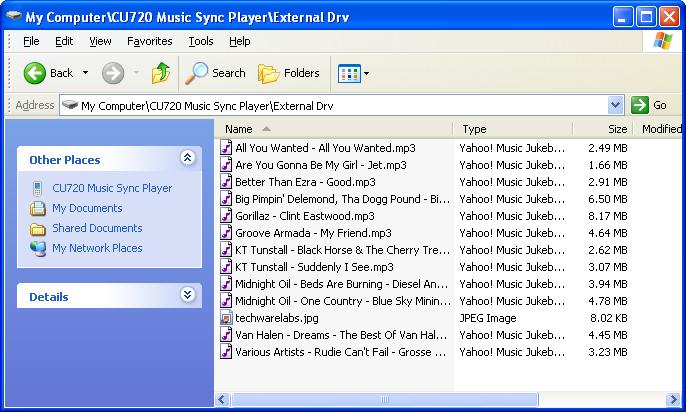Screen dimensions: 686x412
Task: Click the green Go button
Action: click(x=649, y=105)
